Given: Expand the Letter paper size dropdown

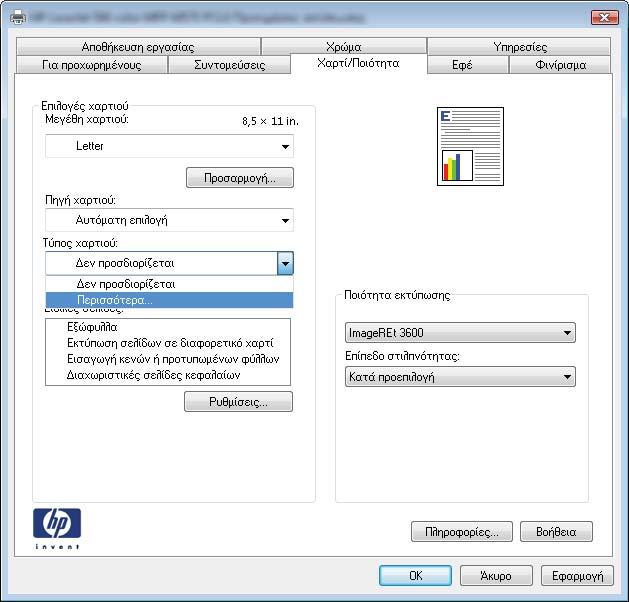Looking at the screenshot, I should 169,146.
